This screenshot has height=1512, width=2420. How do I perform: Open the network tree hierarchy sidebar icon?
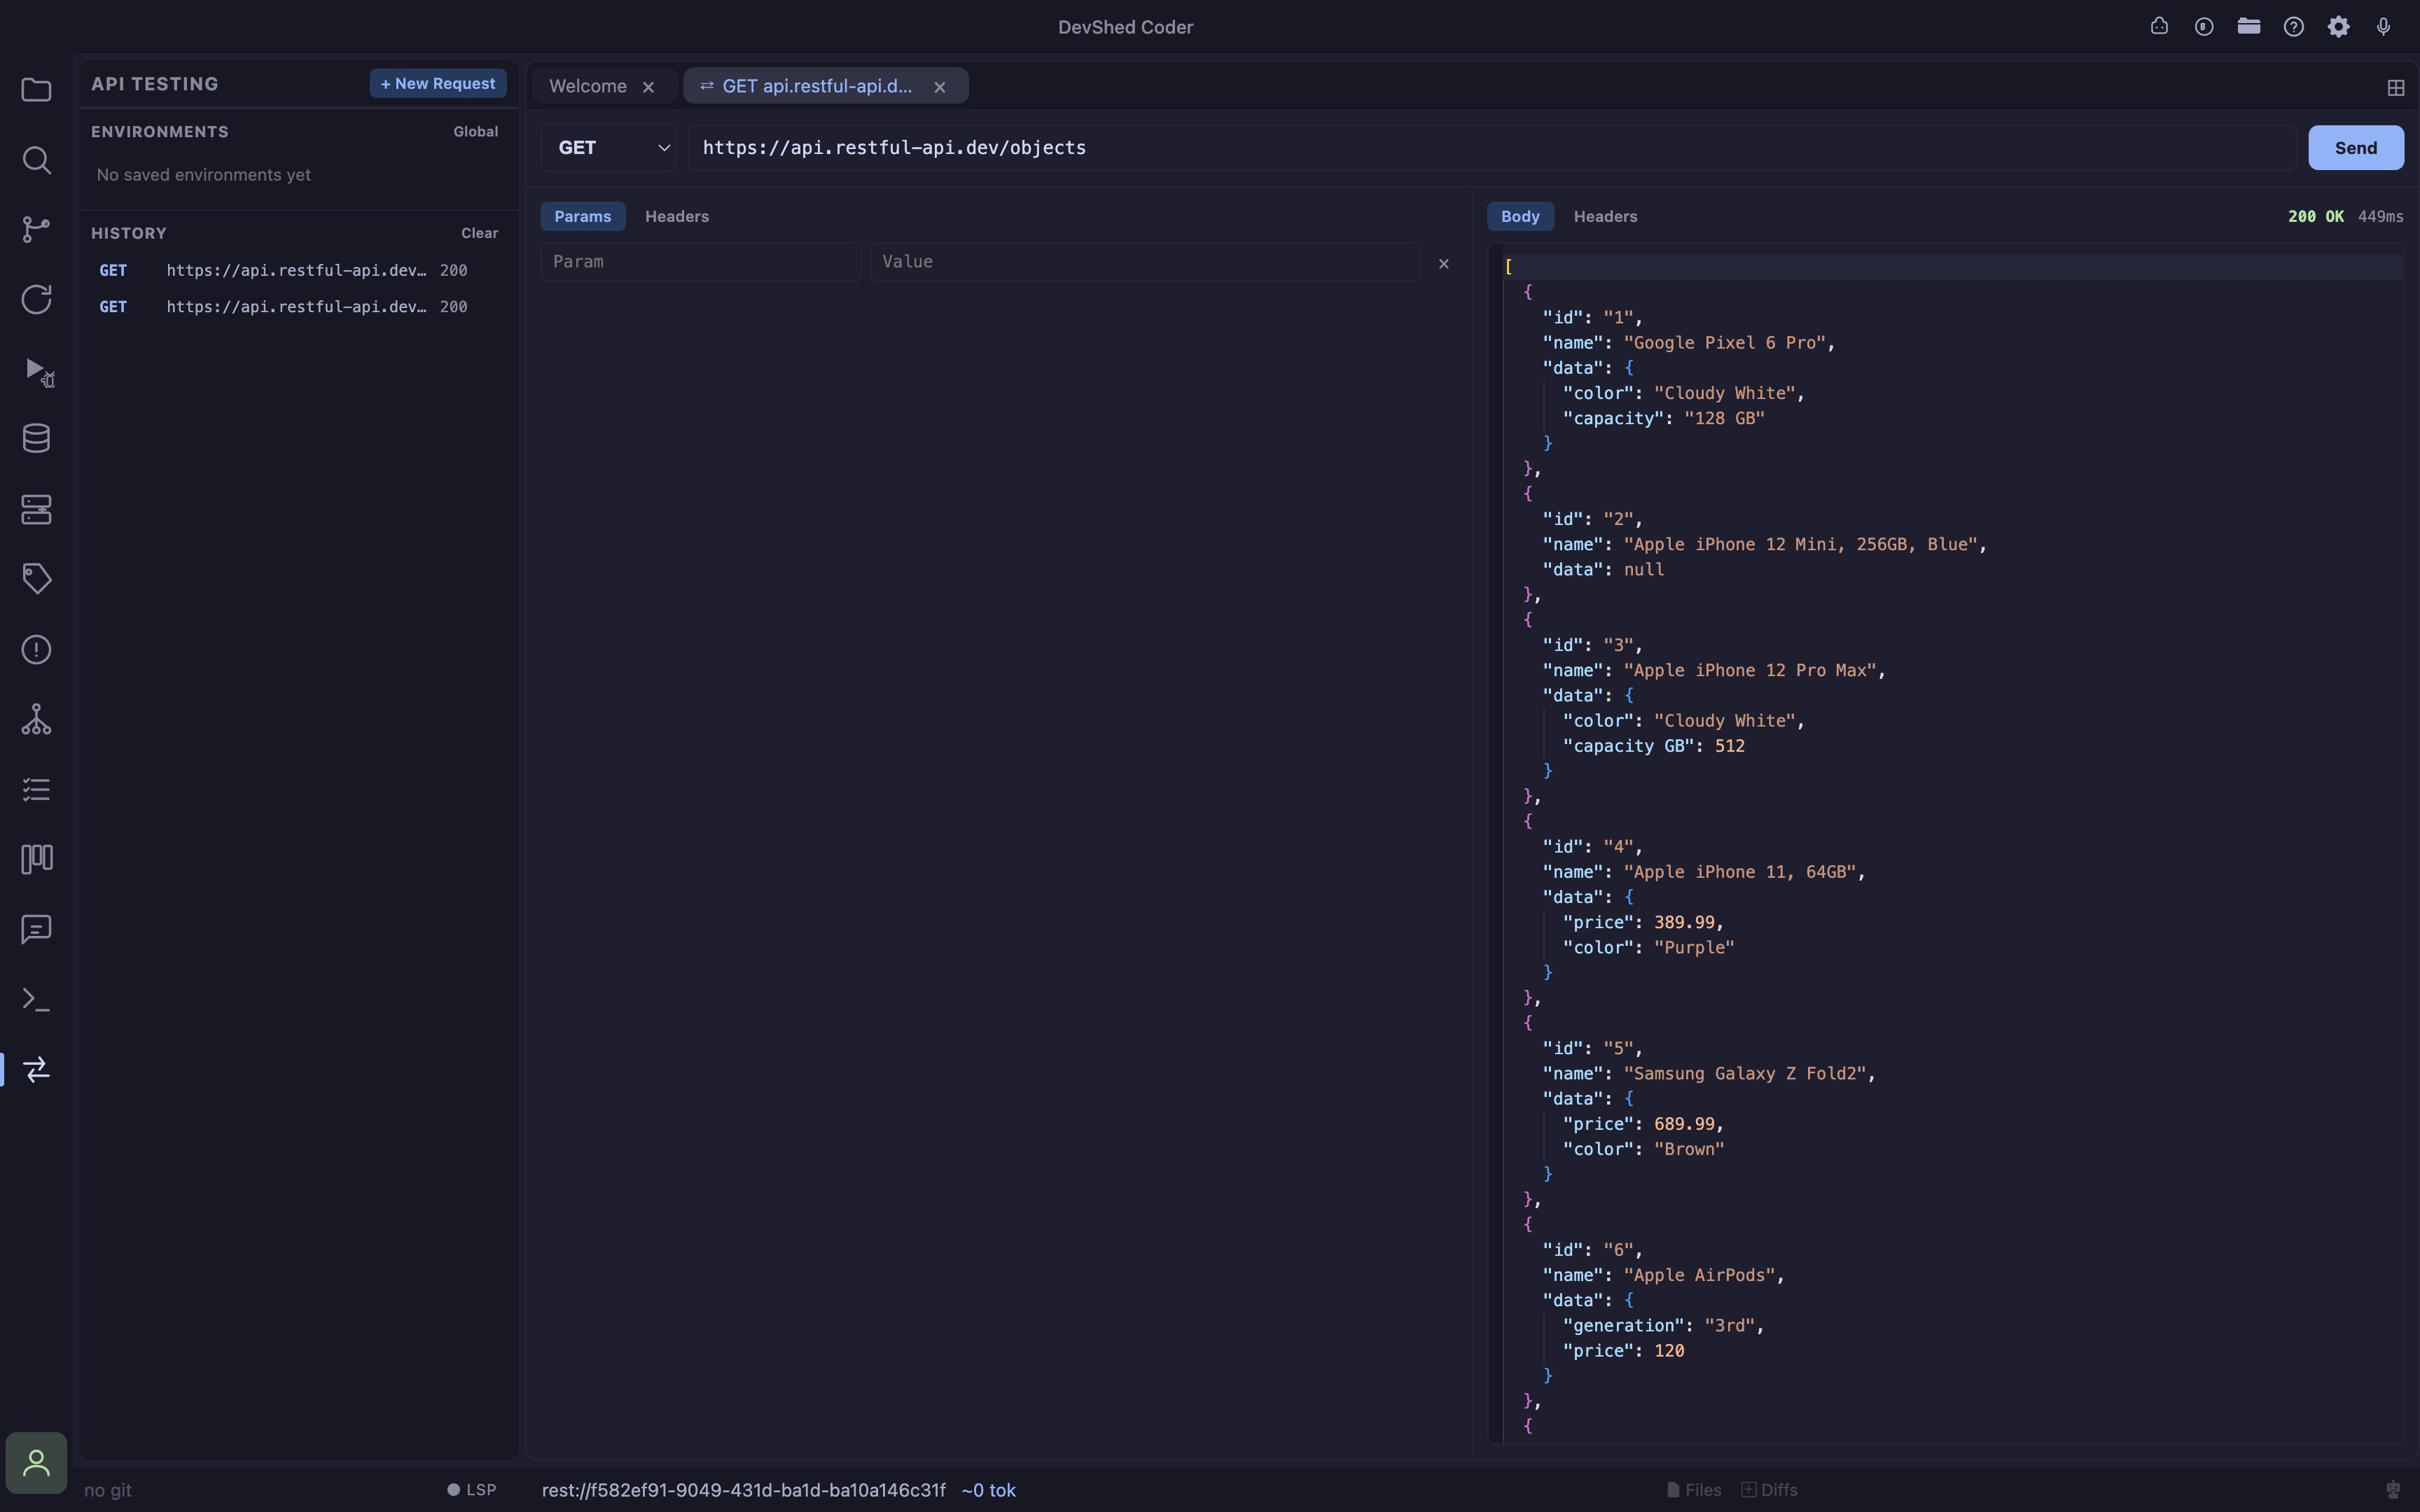(x=36, y=719)
